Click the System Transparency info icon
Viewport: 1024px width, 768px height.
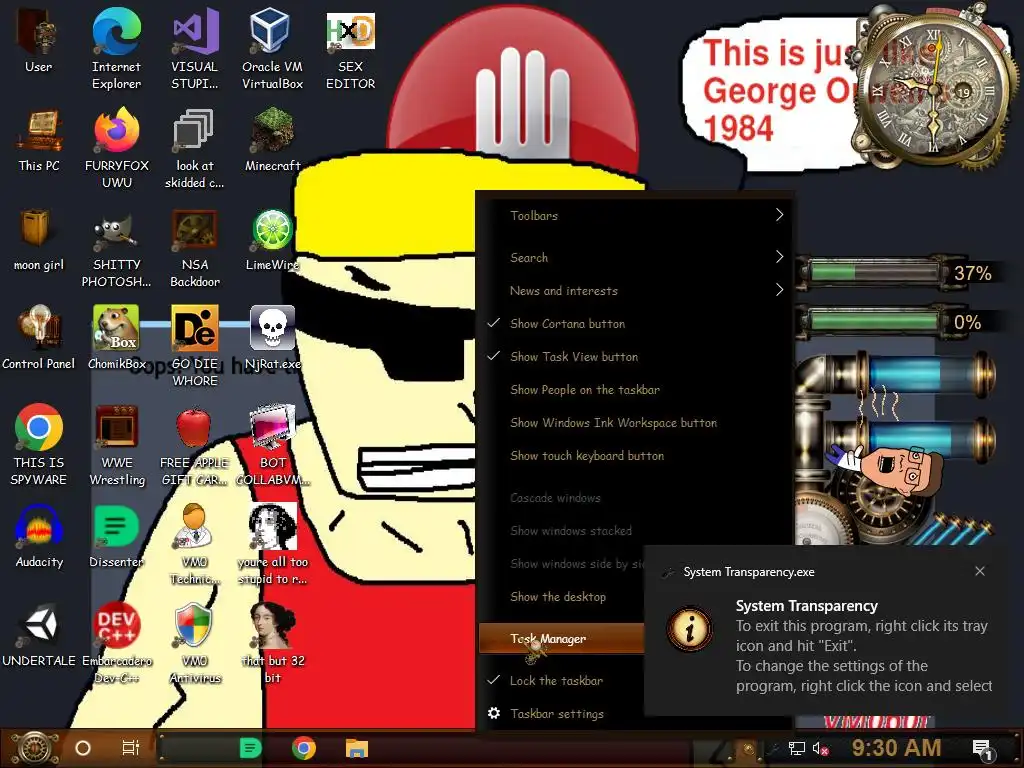[690, 629]
